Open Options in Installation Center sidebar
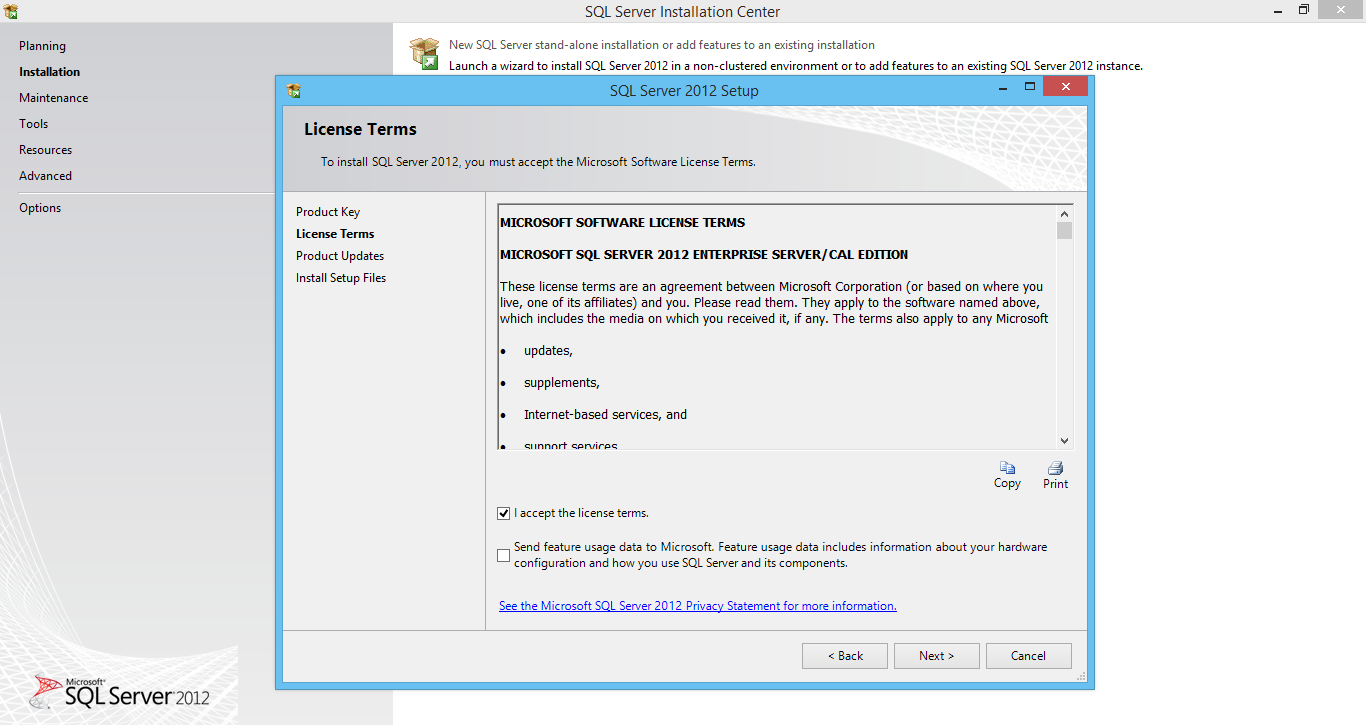This screenshot has height=725, width=1366. pos(40,208)
